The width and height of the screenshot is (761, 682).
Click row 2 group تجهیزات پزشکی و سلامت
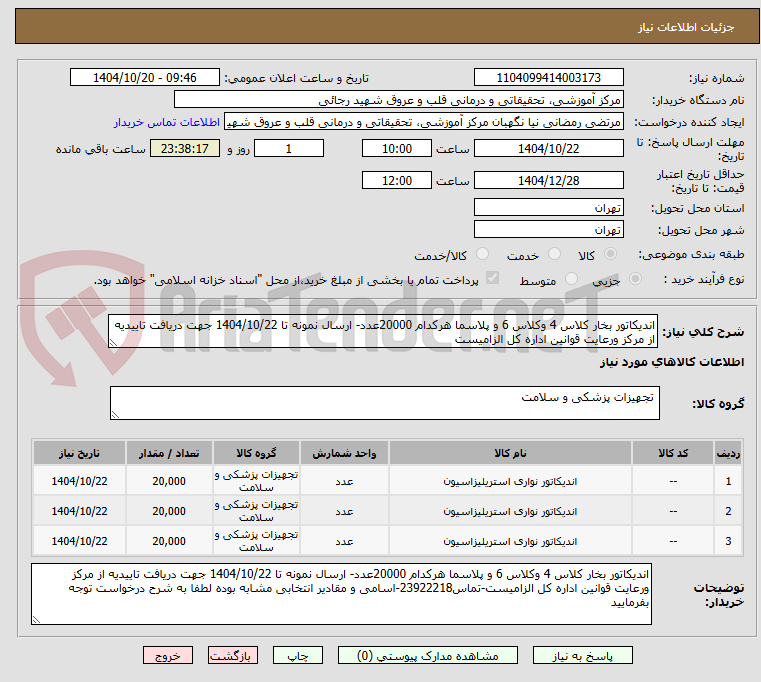256,511
